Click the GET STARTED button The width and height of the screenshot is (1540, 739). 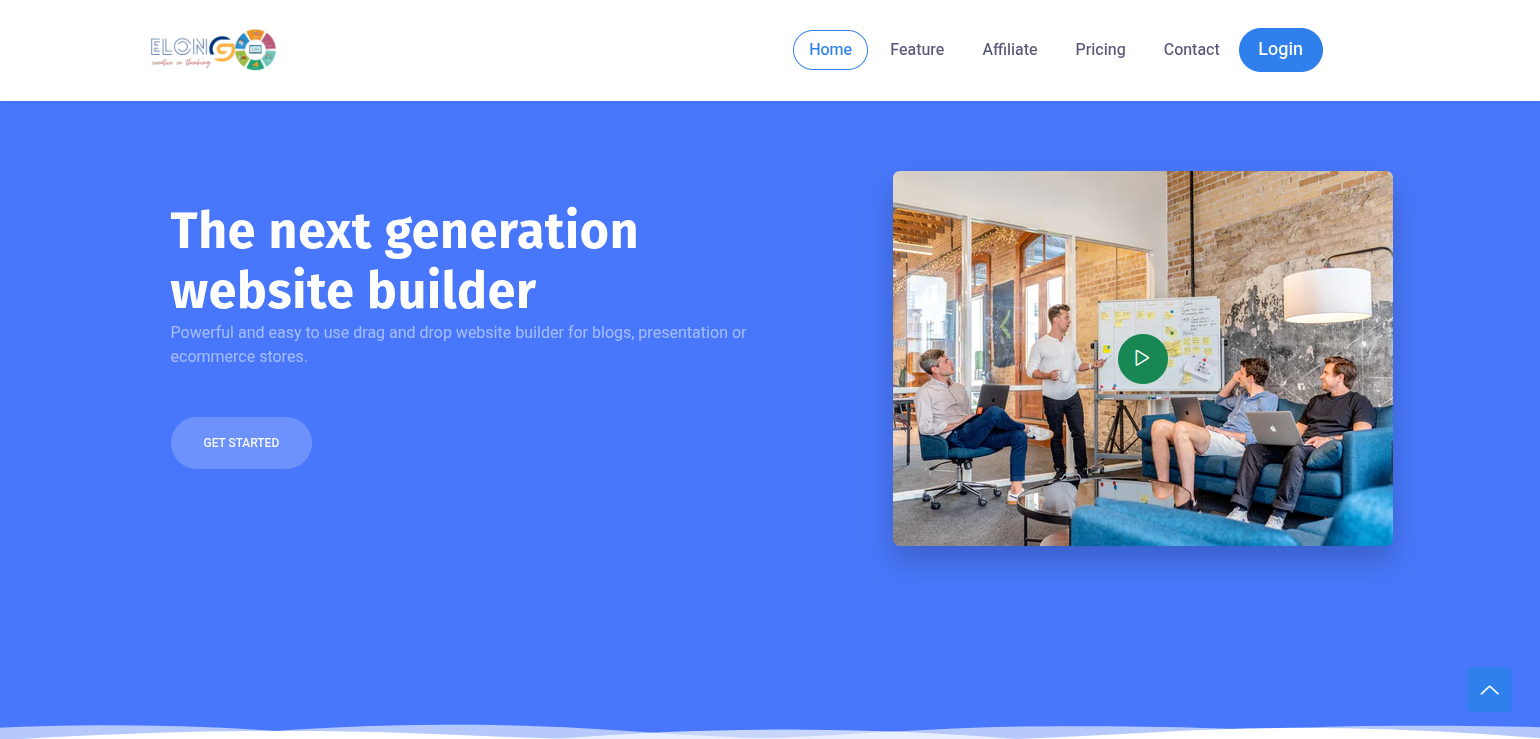(x=241, y=443)
